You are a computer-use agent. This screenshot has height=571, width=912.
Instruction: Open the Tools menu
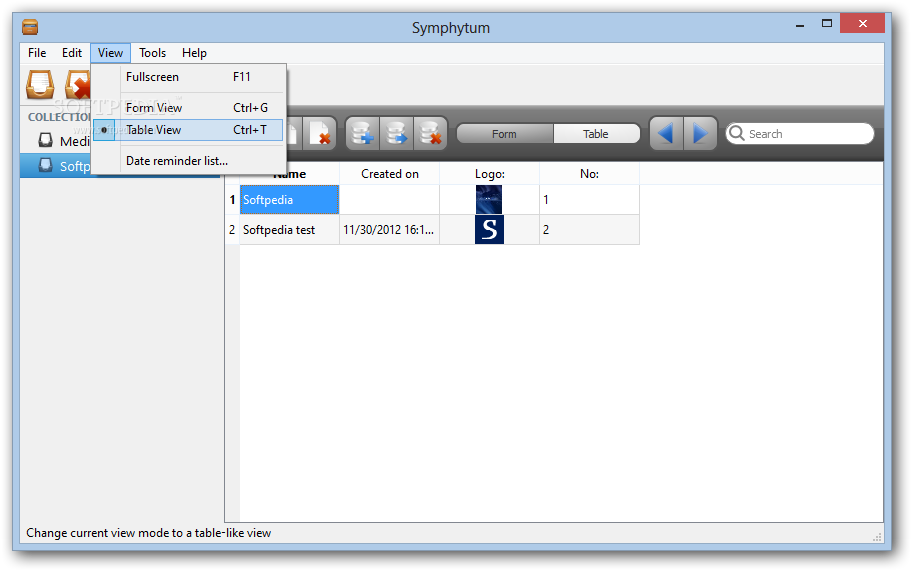point(152,52)
